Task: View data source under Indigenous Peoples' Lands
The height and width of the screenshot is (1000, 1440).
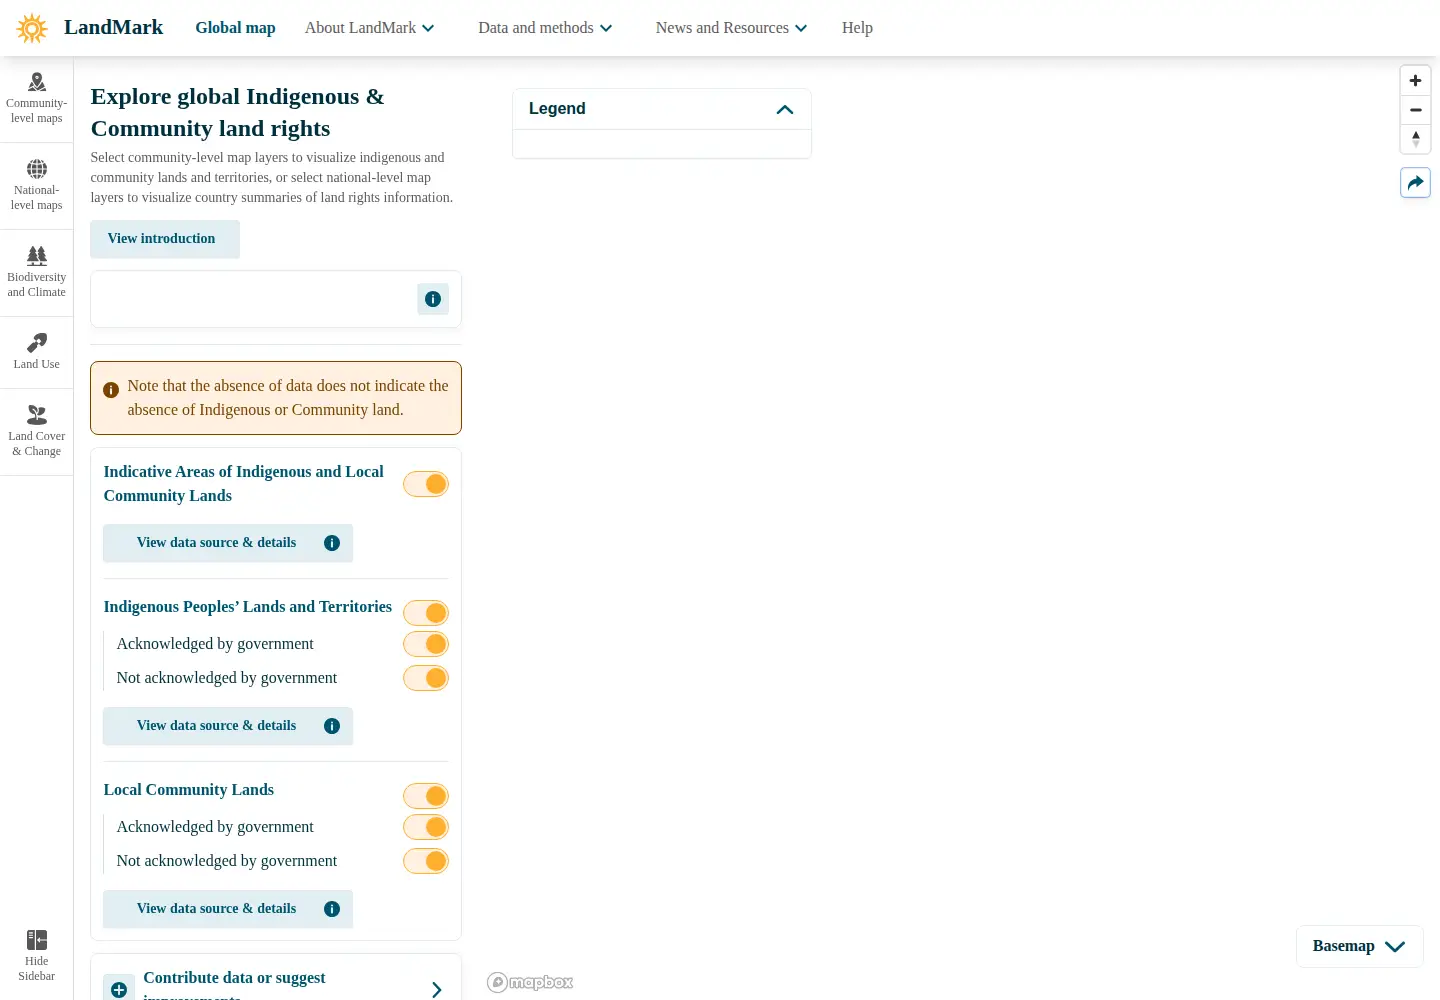Action: [x=228, y=726]
